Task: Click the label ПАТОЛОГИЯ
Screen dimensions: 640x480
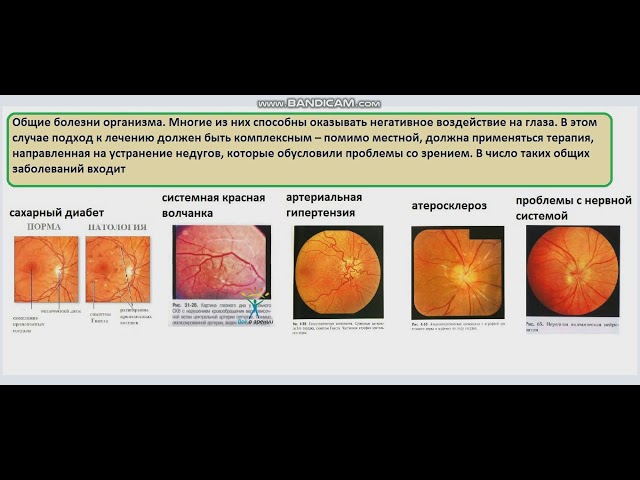Action: pyautogui.click(x=118, y=227)
